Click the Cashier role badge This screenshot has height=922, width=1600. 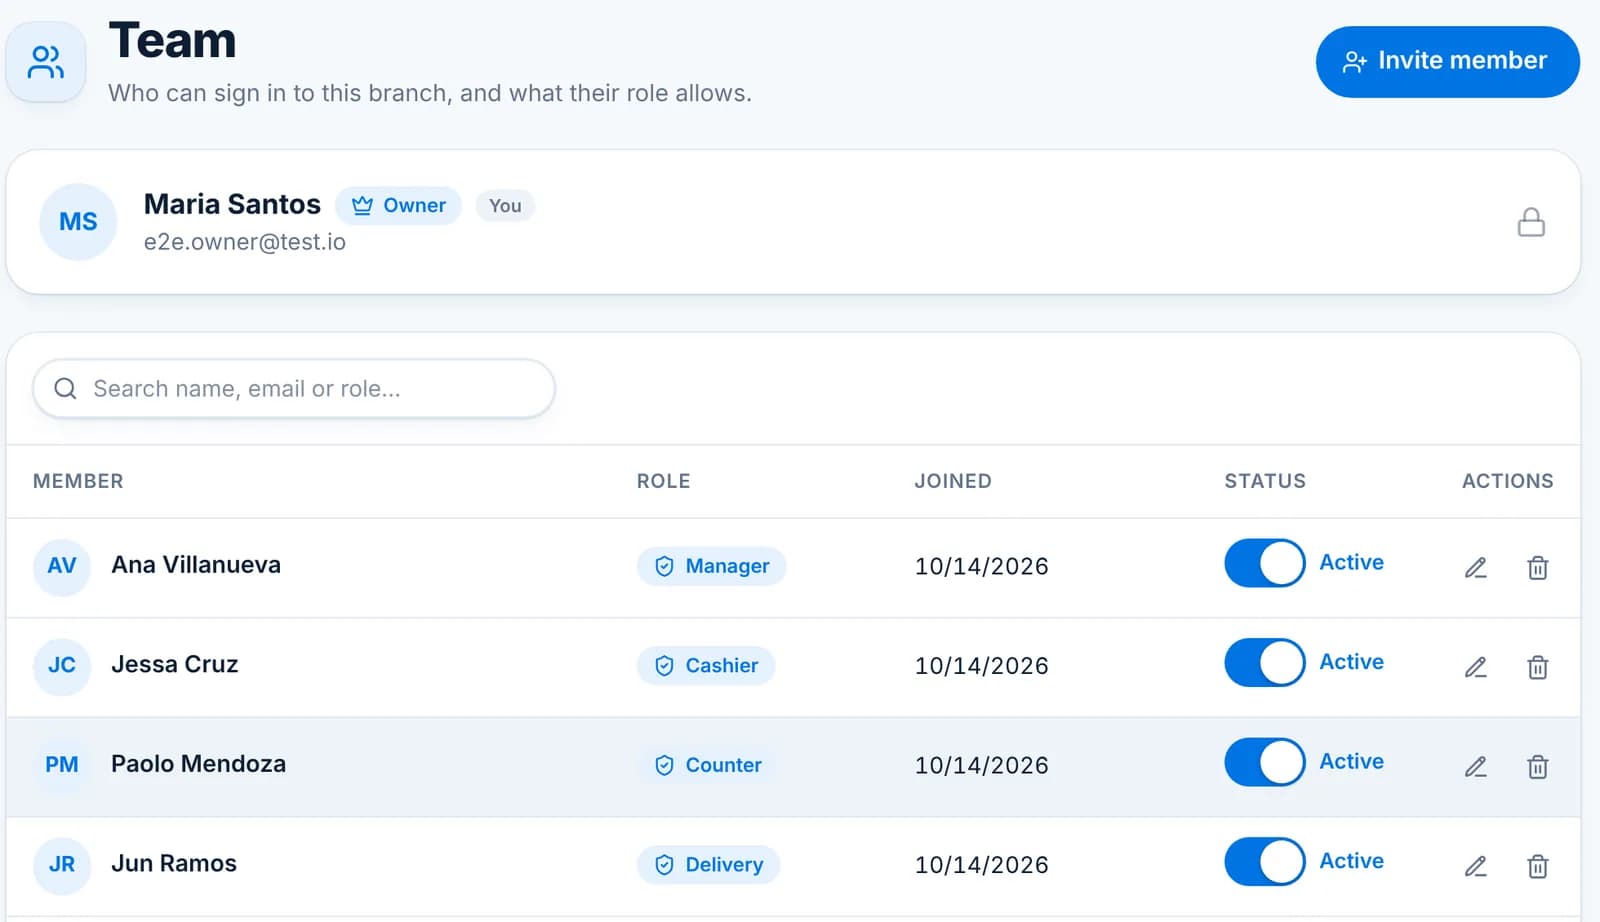pyautogui.click(x=706, y=666)
